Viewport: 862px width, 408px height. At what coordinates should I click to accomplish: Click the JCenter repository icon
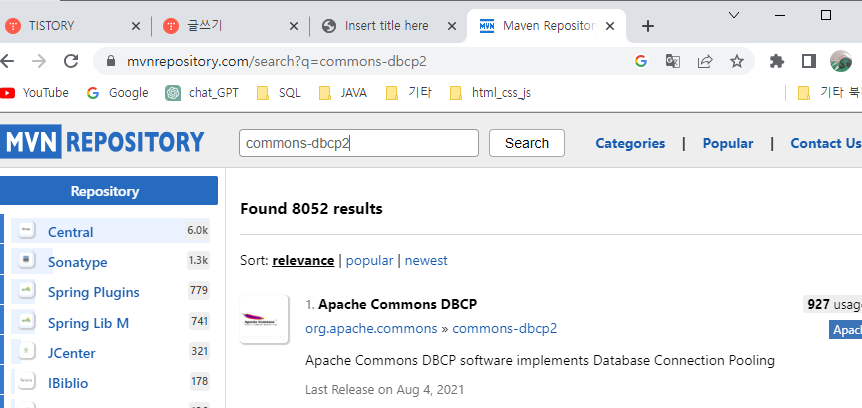click(x=26, y=350)
